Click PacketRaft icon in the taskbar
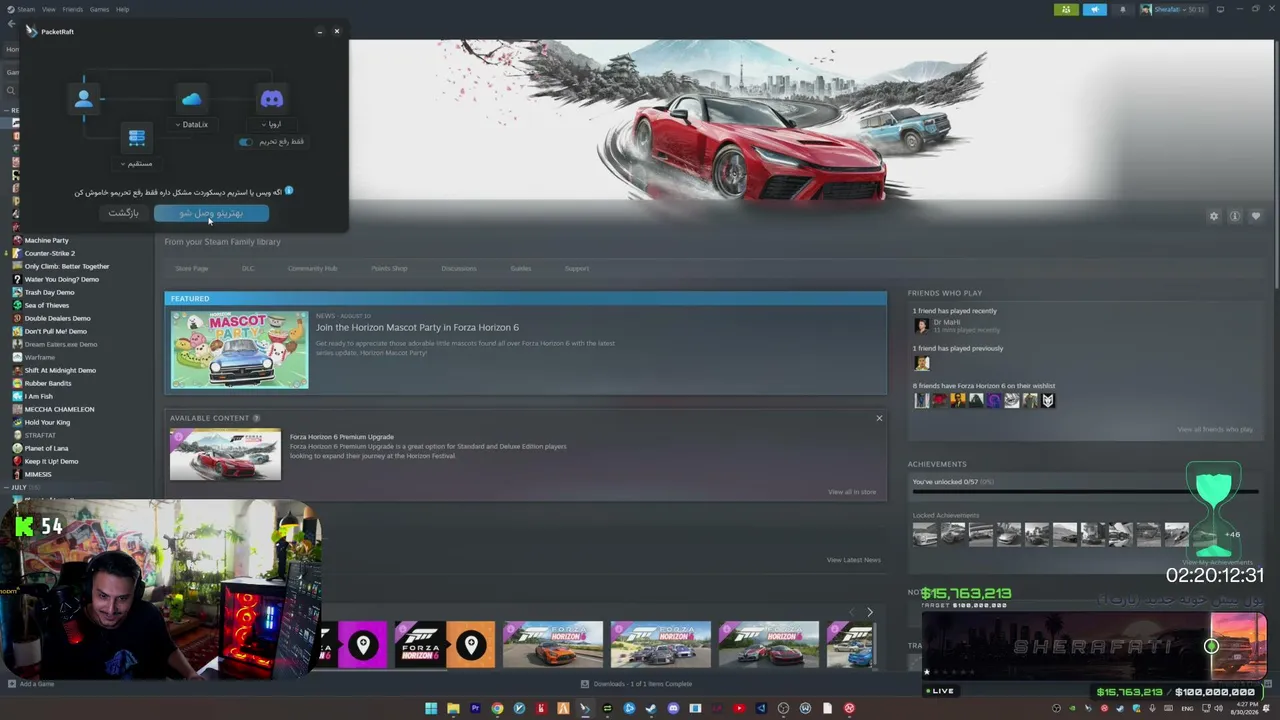This screenshot has width=1280, height=720. pos(585,708)
